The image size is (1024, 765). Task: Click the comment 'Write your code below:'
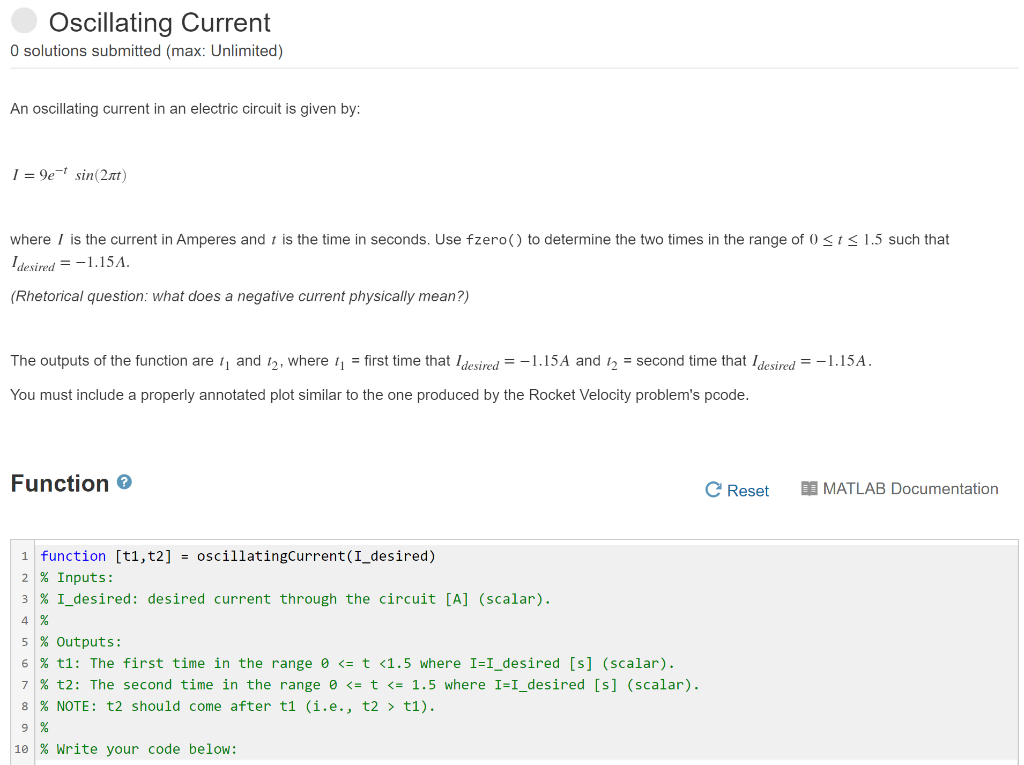click(x=140, y=749)
